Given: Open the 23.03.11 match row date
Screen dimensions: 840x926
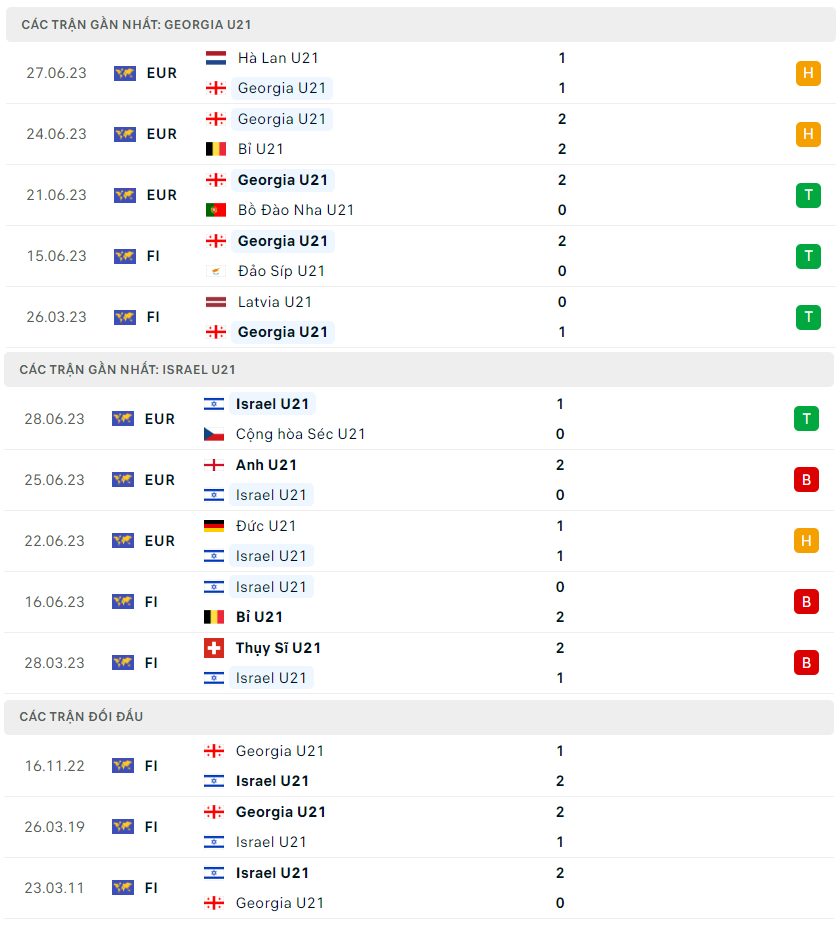Looking at the screenshot, I should point(55,888).
